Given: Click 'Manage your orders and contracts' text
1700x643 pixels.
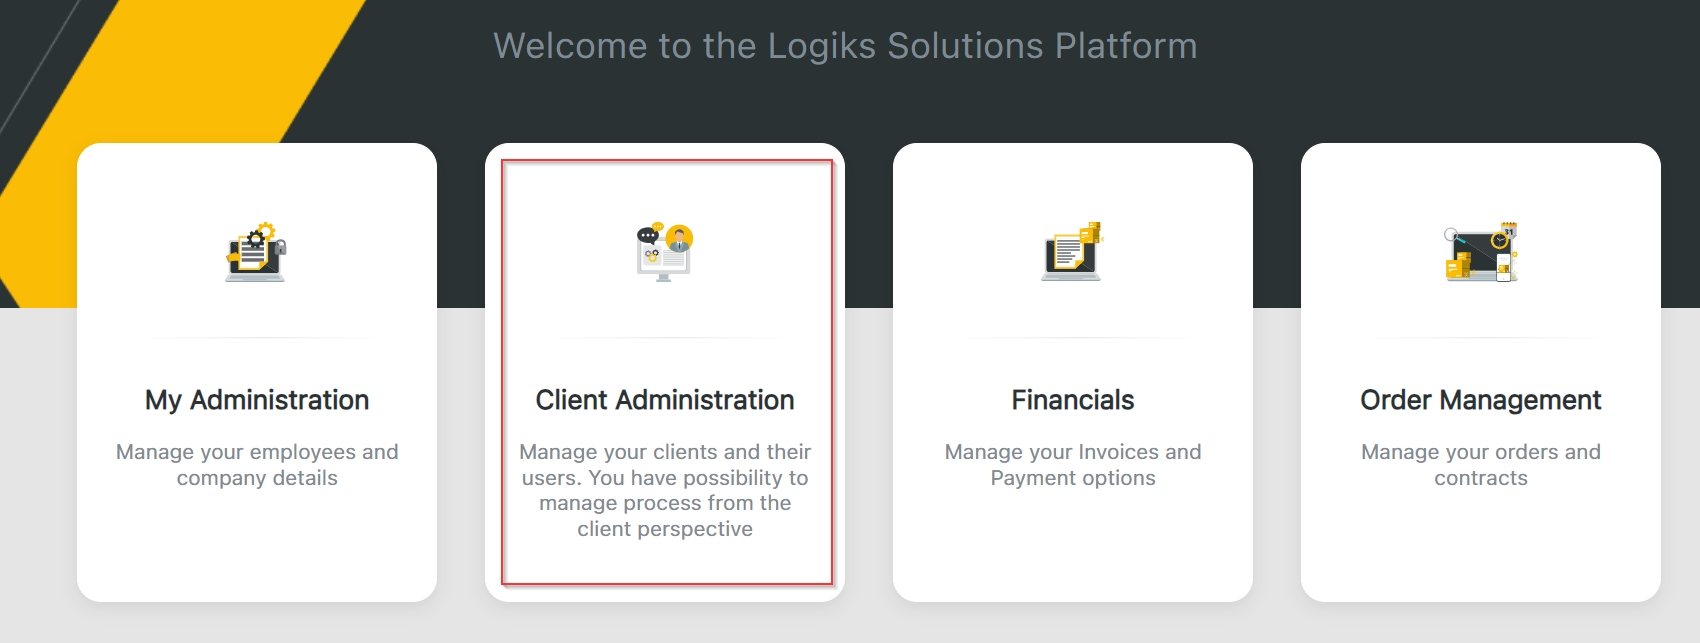Looking at the screenshot, I should click(1481, 465).
